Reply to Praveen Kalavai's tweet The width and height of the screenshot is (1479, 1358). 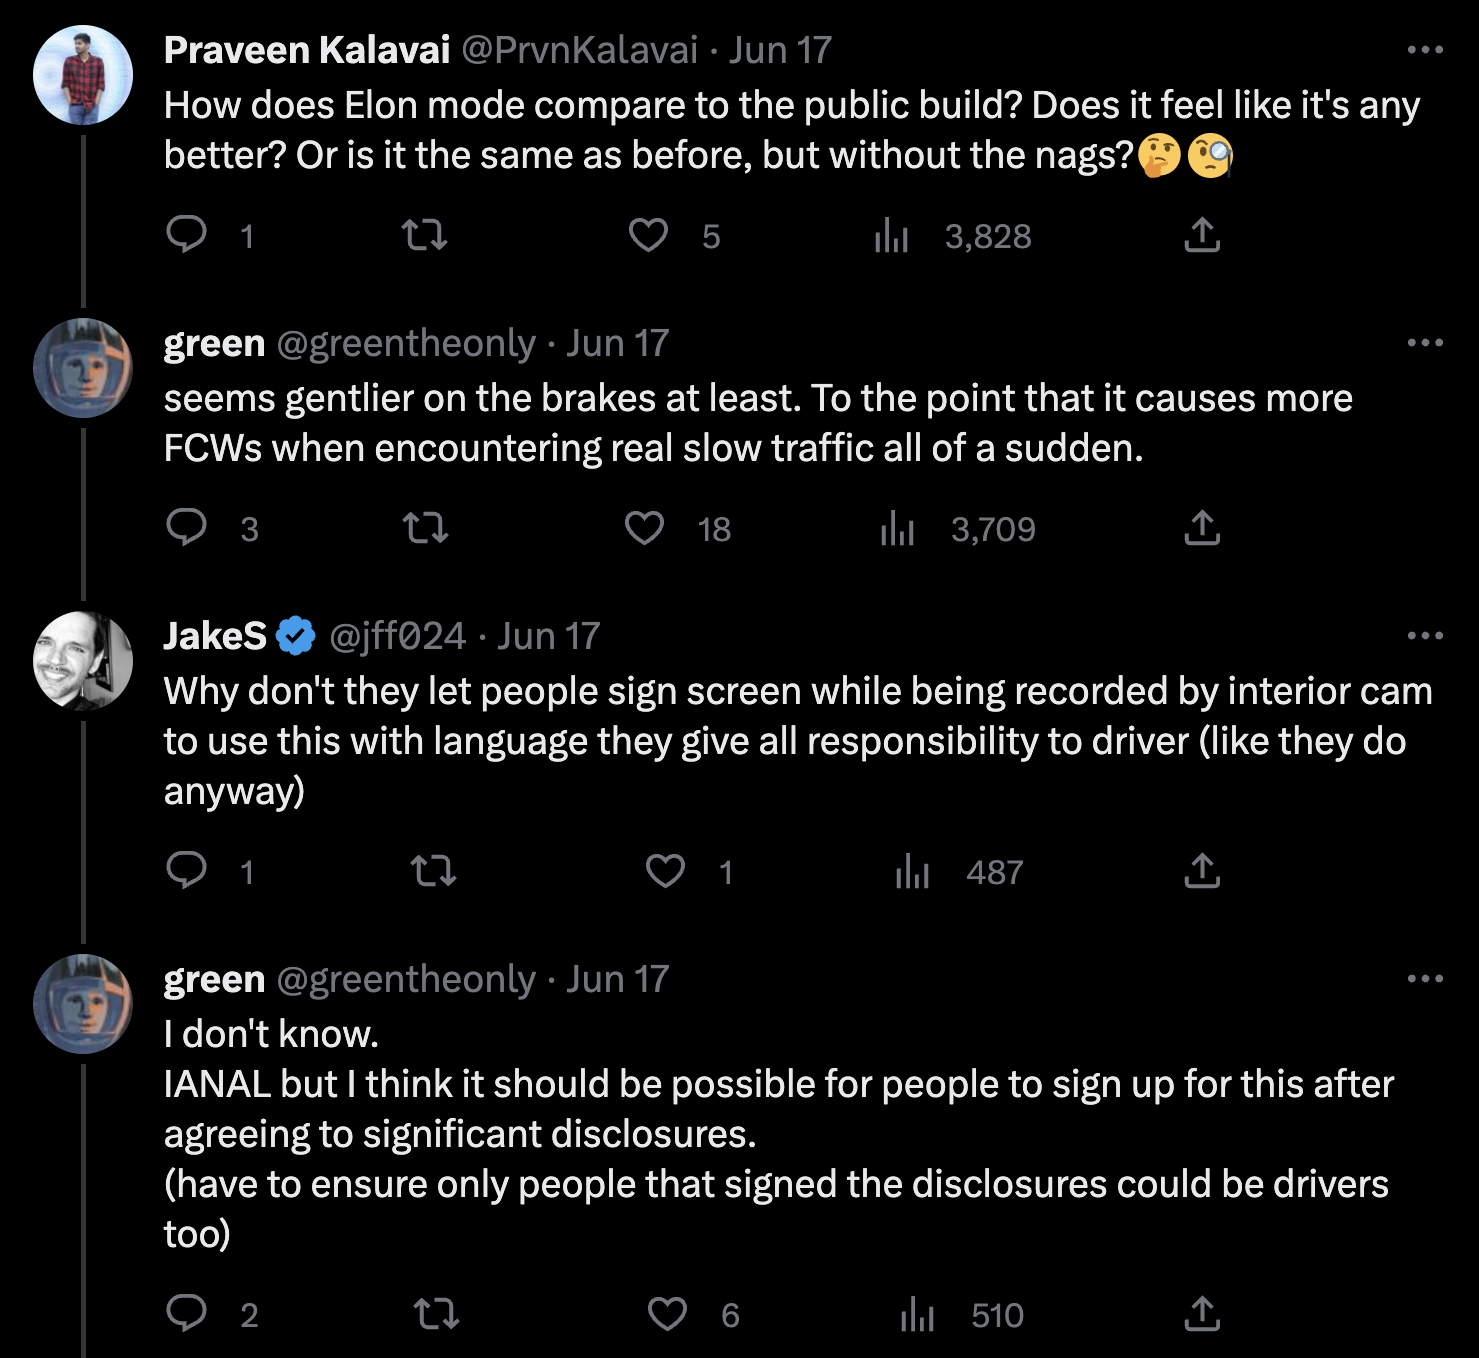click(186, 235)
